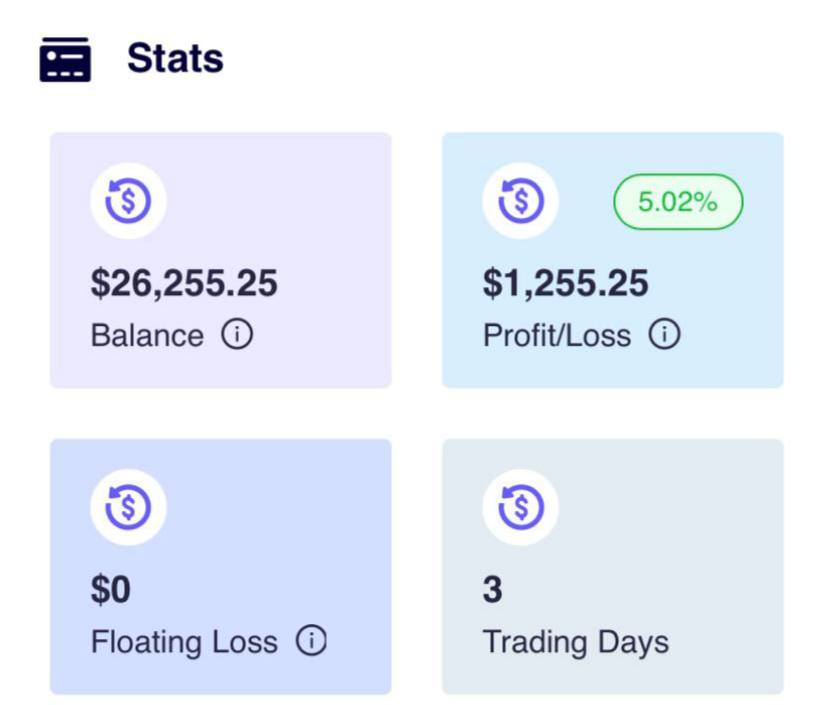Click the trading days count of 3
This screenshot has width=827, height=705.
coord(493,590)
